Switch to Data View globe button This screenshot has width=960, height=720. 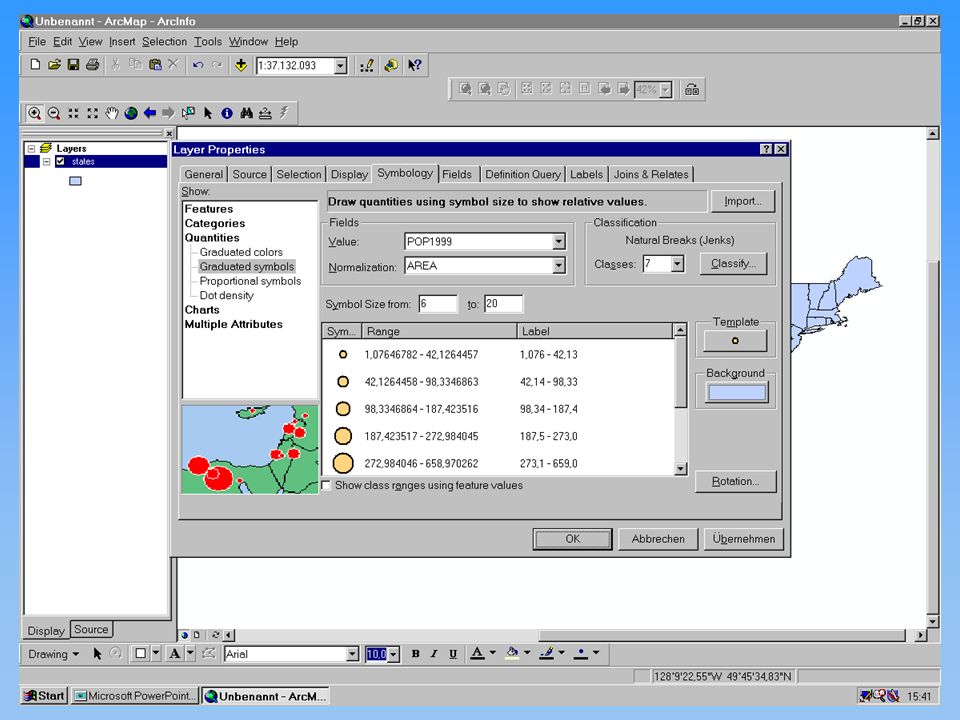[x=184, y=635]
